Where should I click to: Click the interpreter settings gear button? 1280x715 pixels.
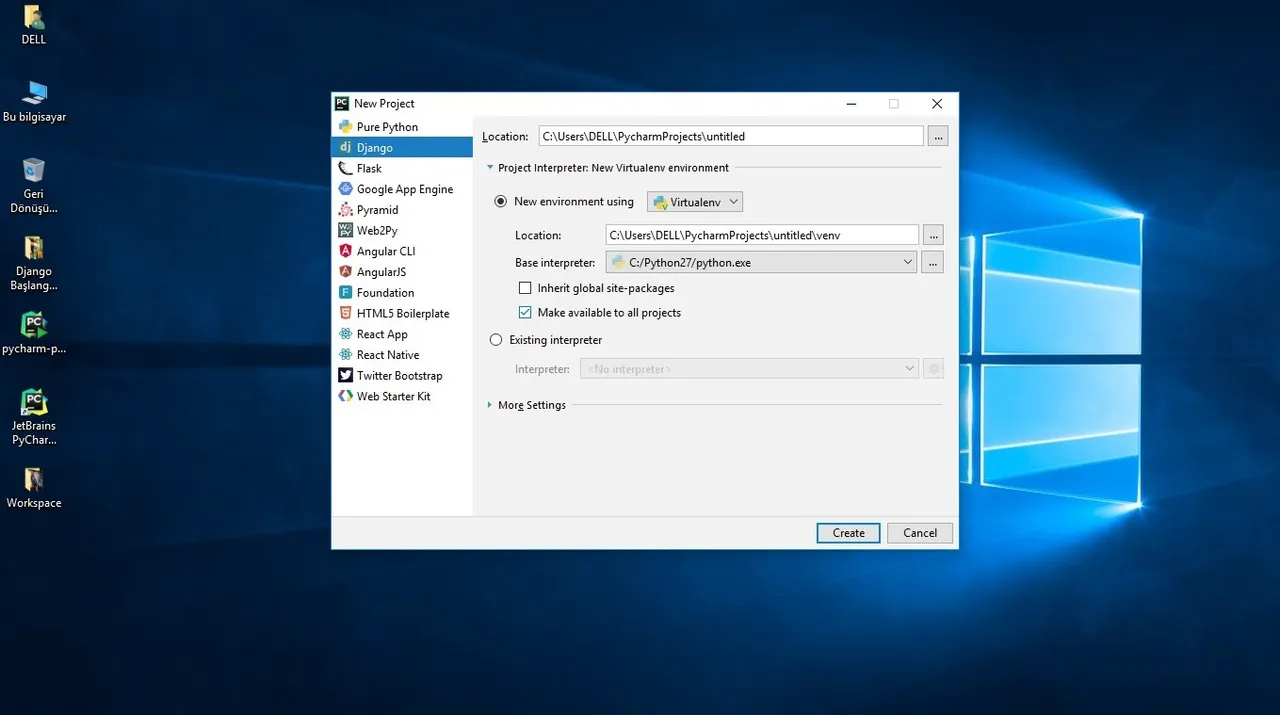(933, 369)
